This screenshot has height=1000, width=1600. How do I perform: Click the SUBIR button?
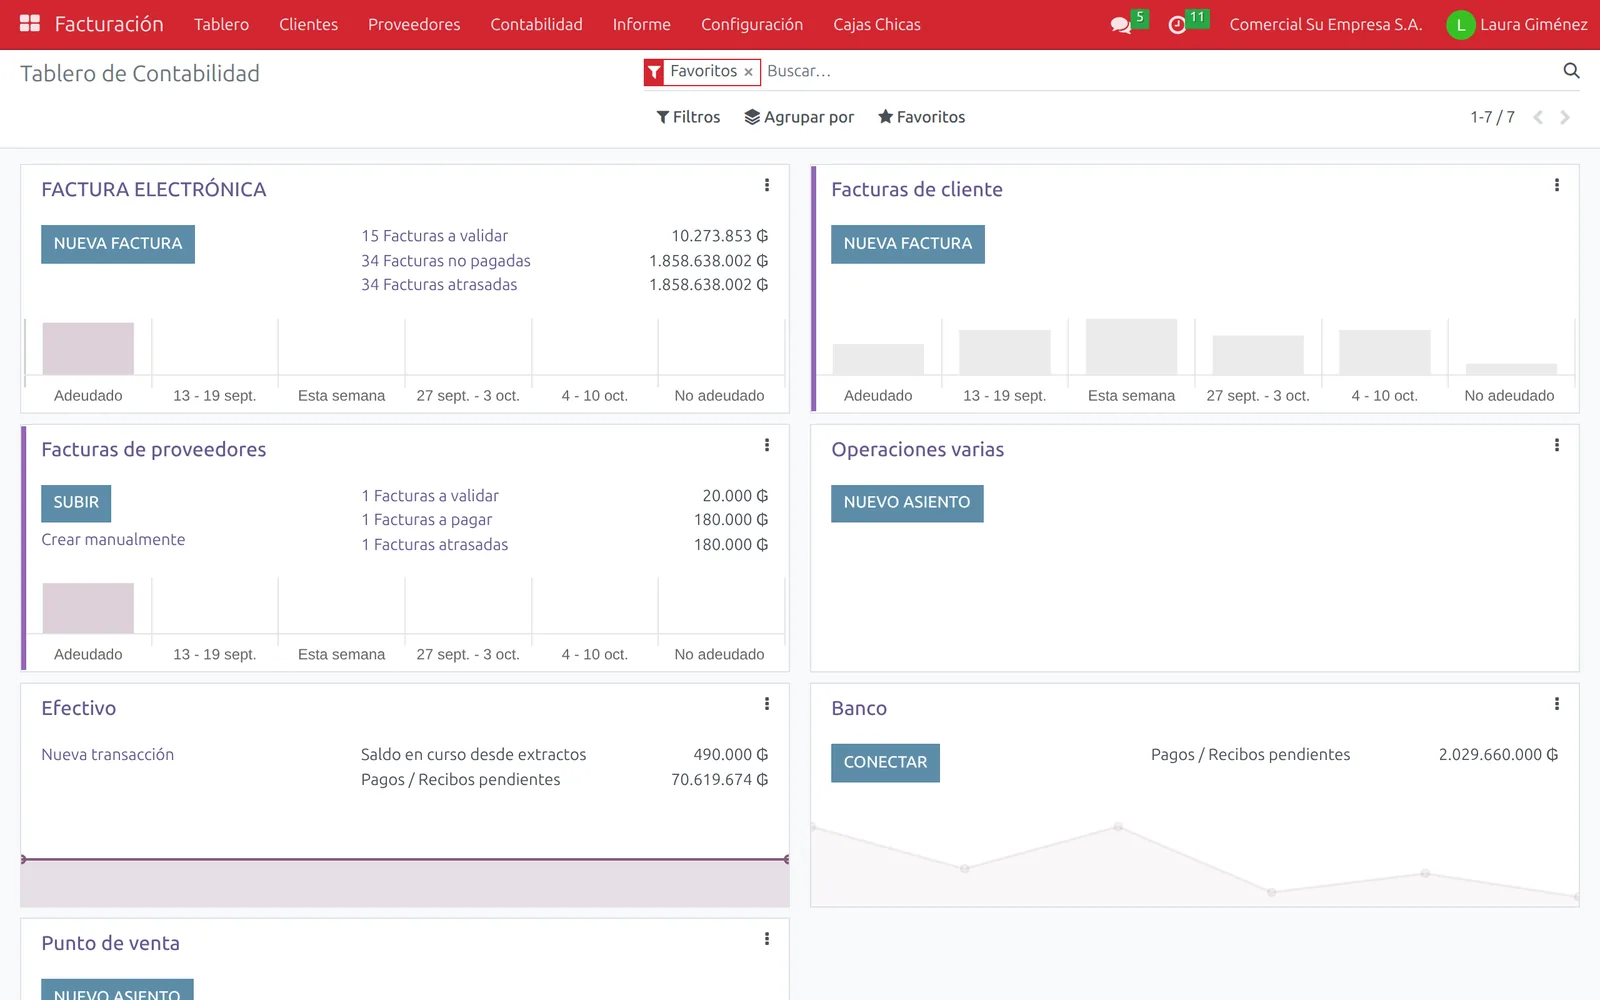pyautogui.click(x=76, y=503)
